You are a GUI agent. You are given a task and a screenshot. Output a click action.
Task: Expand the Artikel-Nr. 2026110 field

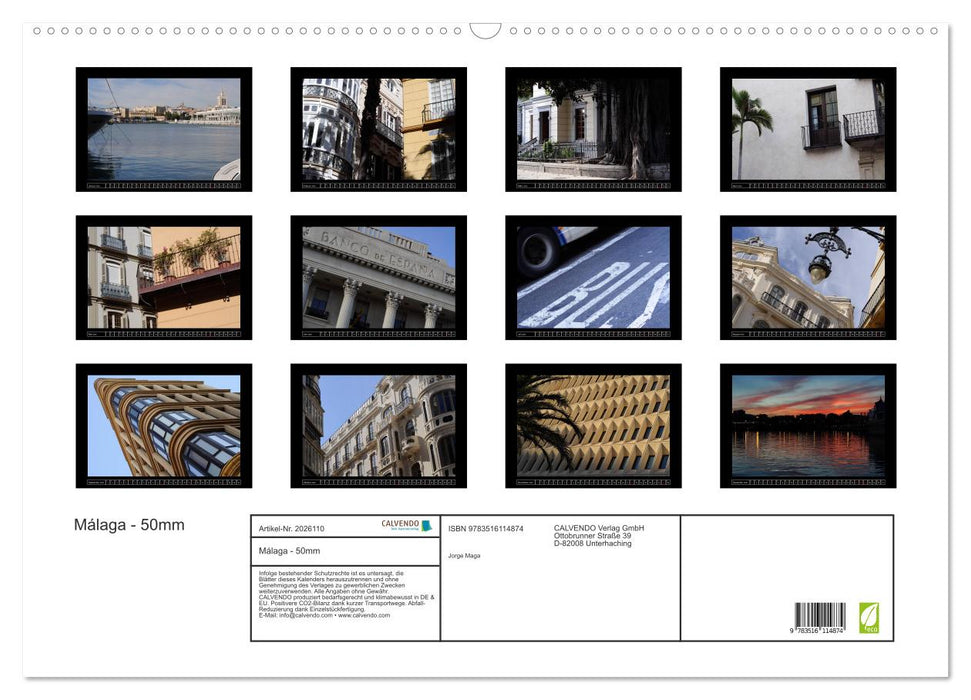292,529
